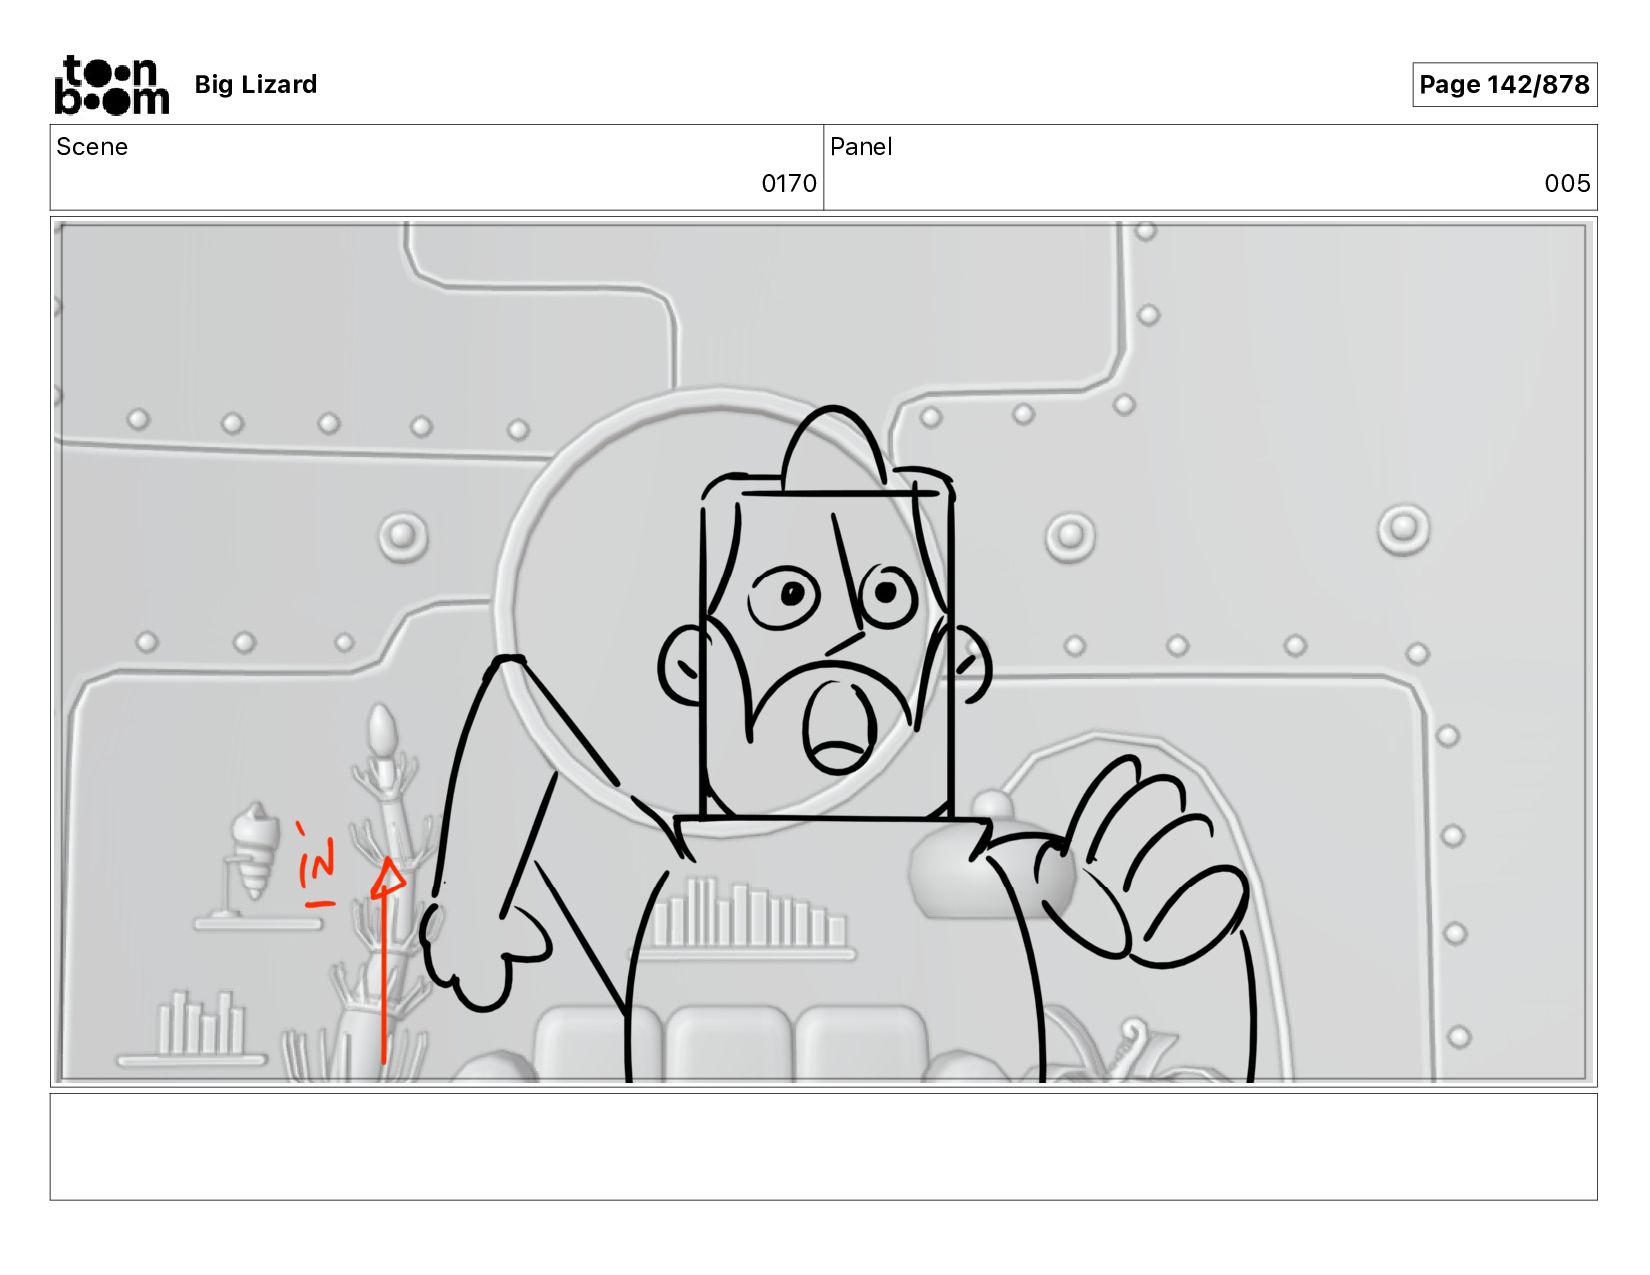Click the empty notes box below the panel

coord(823,1146)
